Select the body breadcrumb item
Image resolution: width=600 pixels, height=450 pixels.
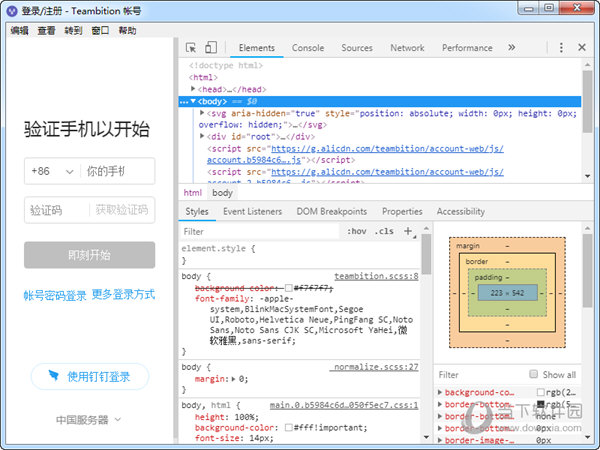[x=222, y=193]
